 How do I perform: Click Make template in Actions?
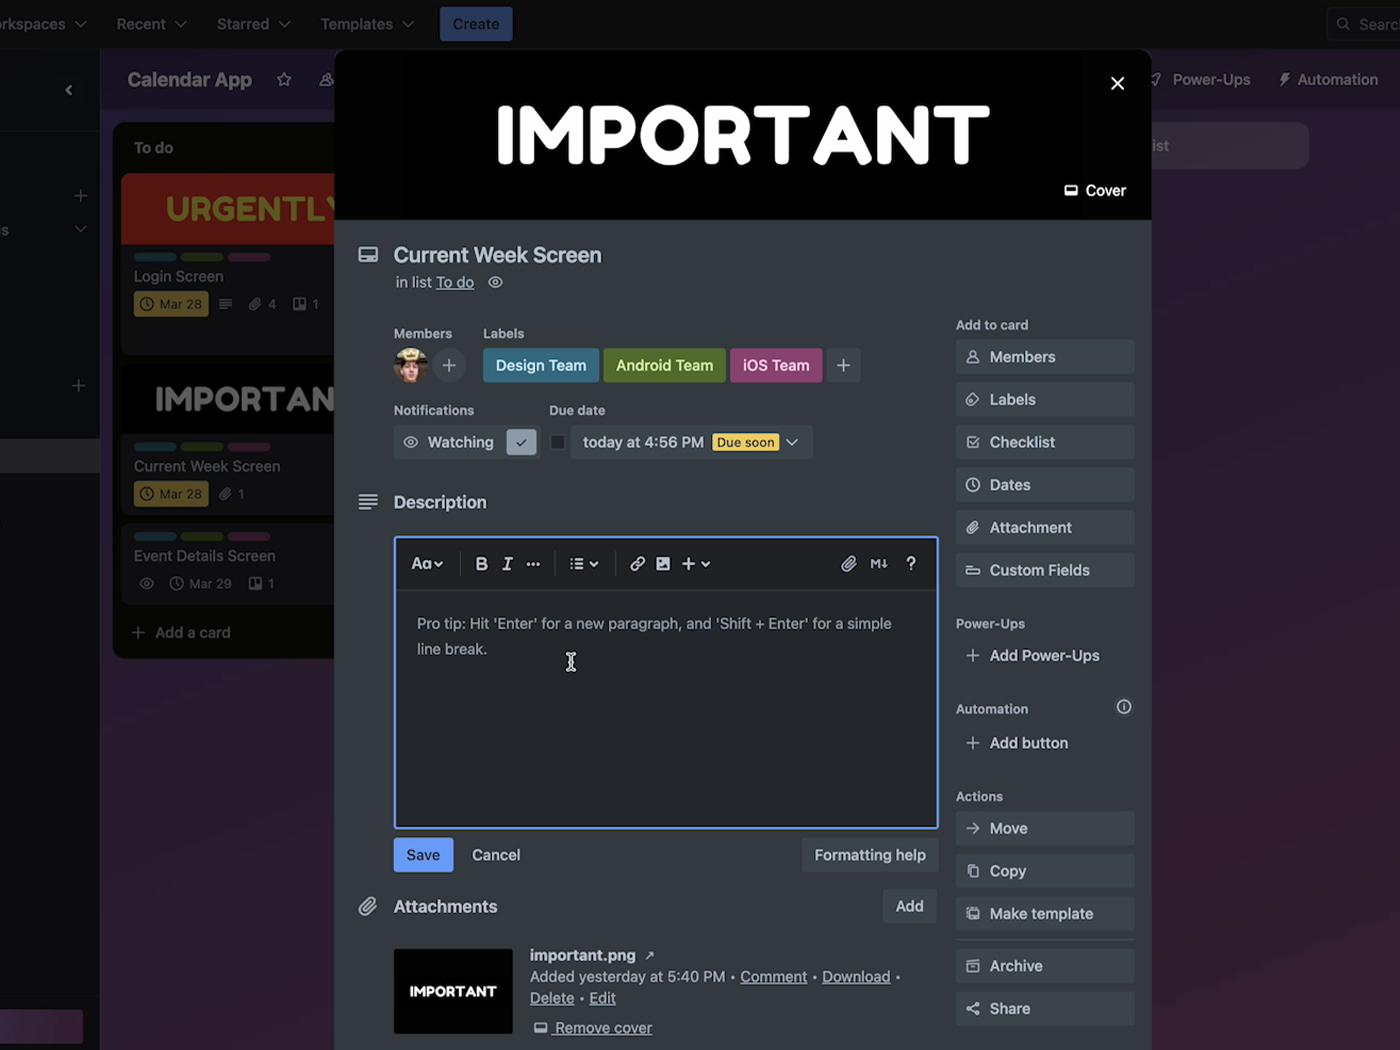click(x=1045, y=914)
